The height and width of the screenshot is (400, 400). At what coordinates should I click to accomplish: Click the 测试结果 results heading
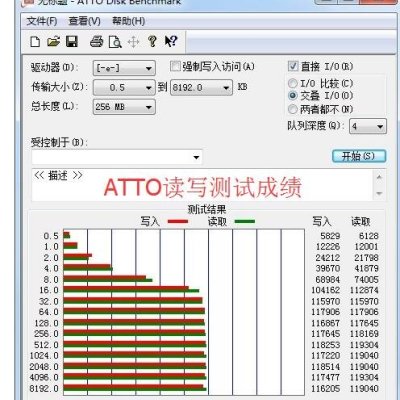(207, 210)
